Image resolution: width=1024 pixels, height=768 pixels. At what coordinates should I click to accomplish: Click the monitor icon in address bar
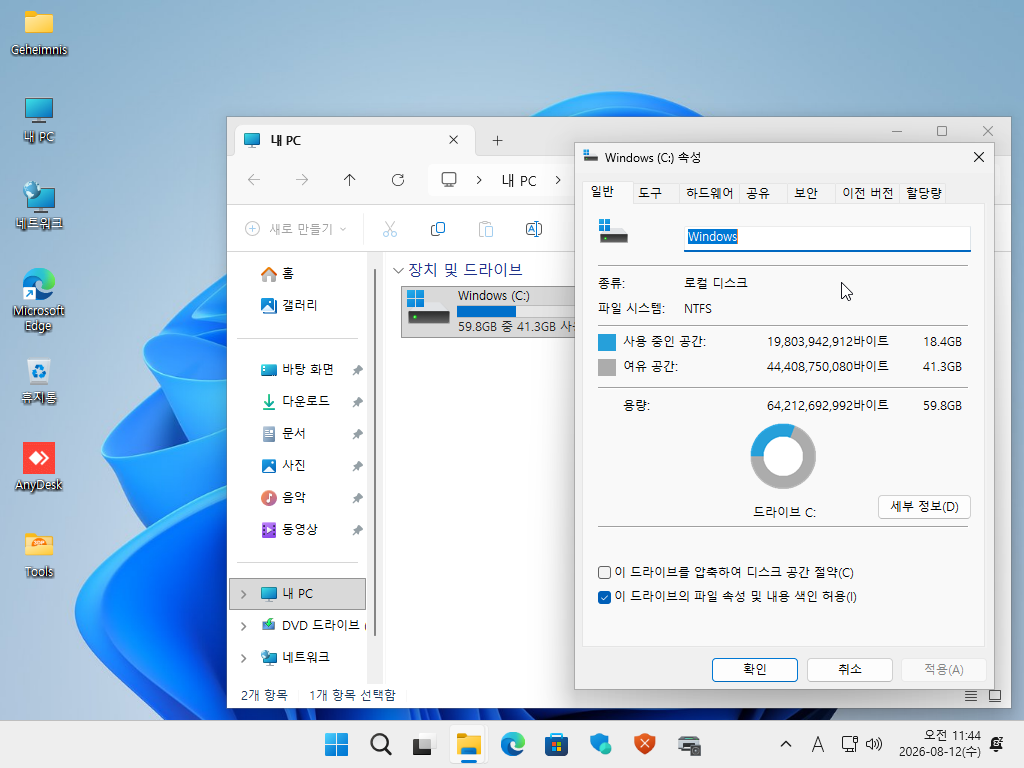pos(449,180)
